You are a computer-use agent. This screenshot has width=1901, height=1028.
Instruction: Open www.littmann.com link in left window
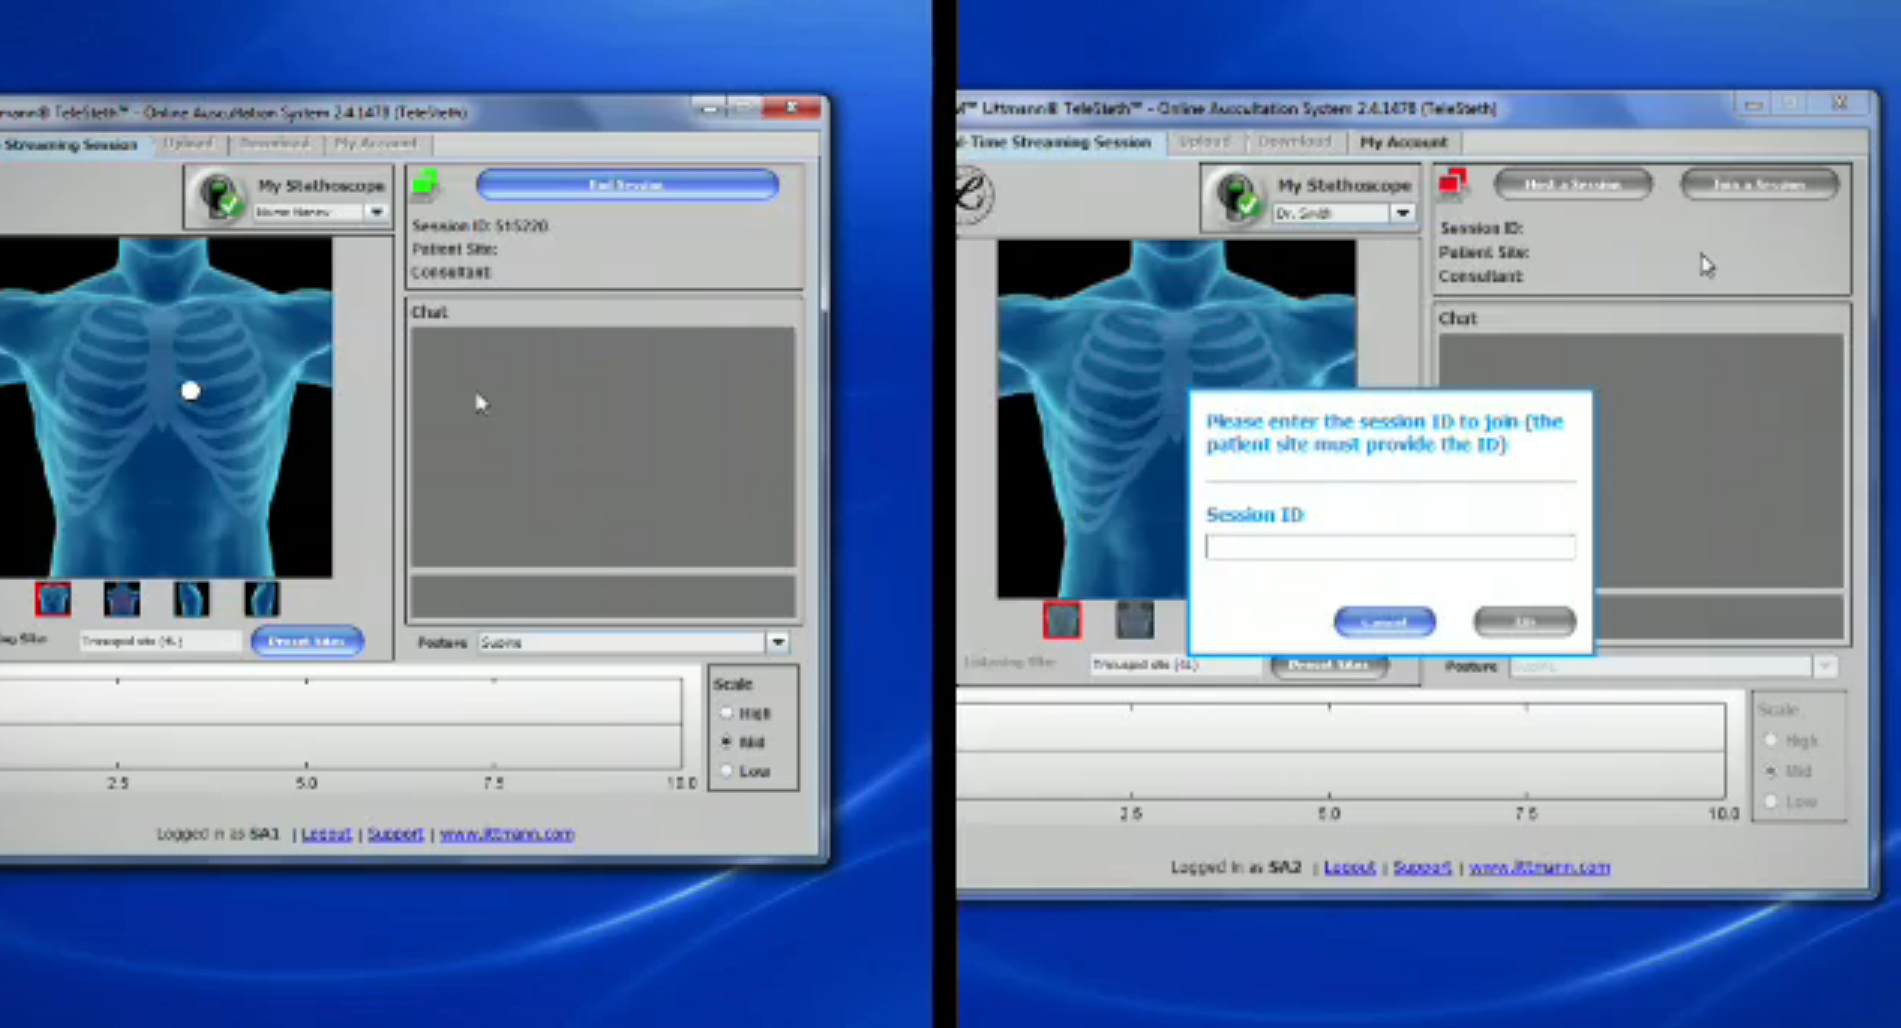(507, 834)
